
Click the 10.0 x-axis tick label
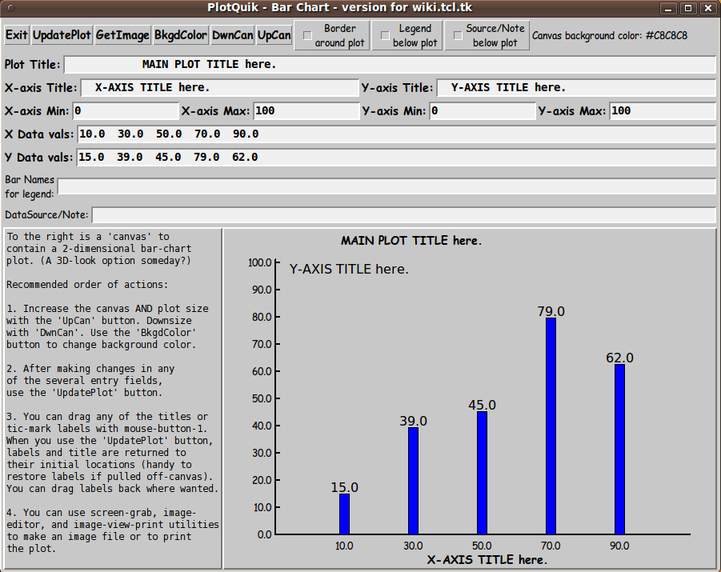pos(344,546)
